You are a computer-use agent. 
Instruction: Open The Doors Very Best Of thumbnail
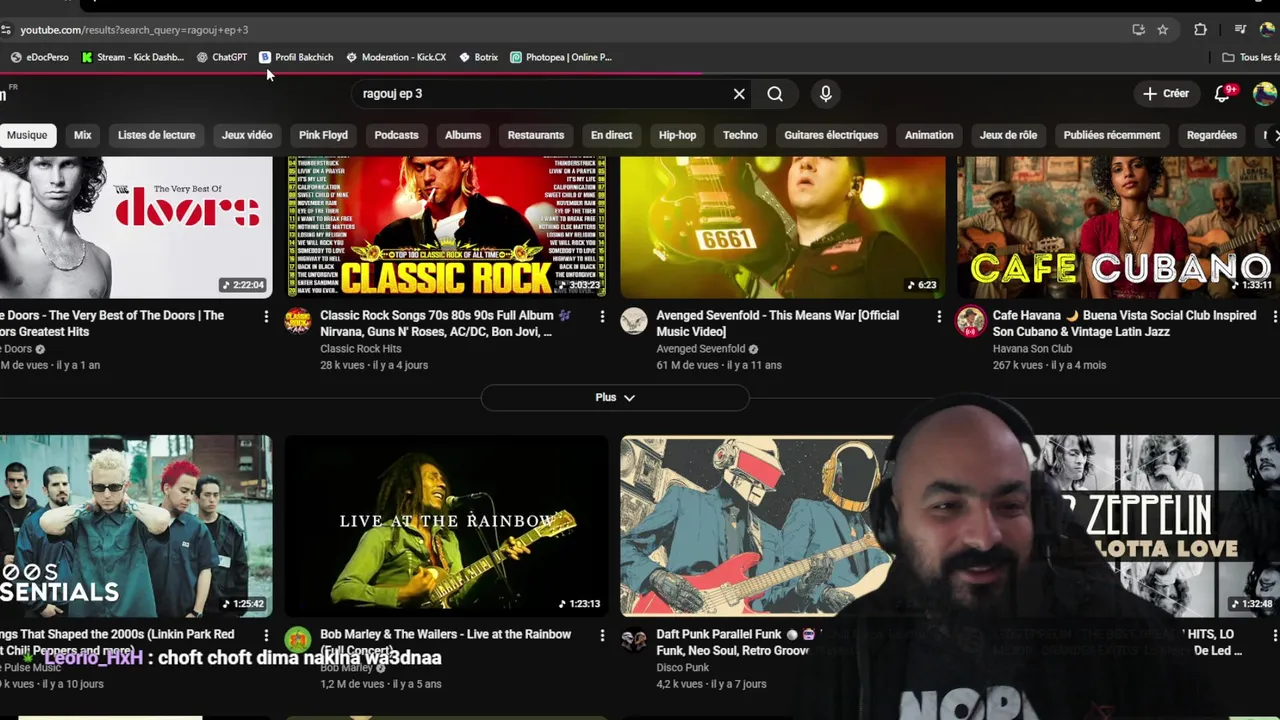tap(136, 227)
